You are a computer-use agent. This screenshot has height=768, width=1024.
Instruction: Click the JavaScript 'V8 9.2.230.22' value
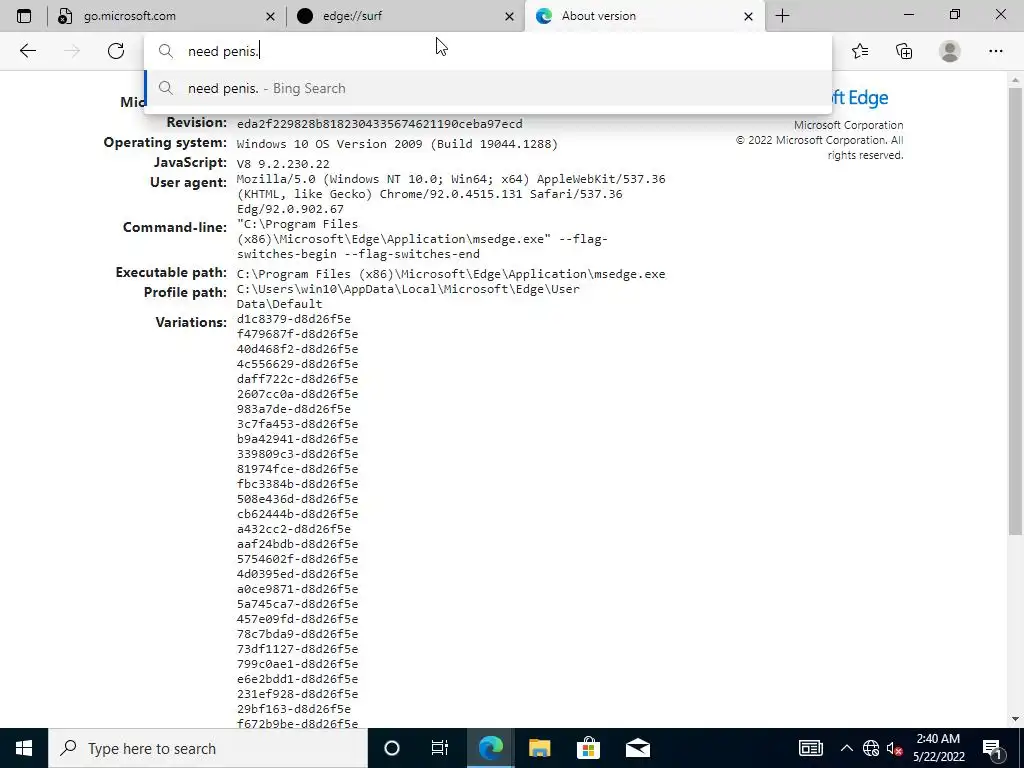[283, 164]
